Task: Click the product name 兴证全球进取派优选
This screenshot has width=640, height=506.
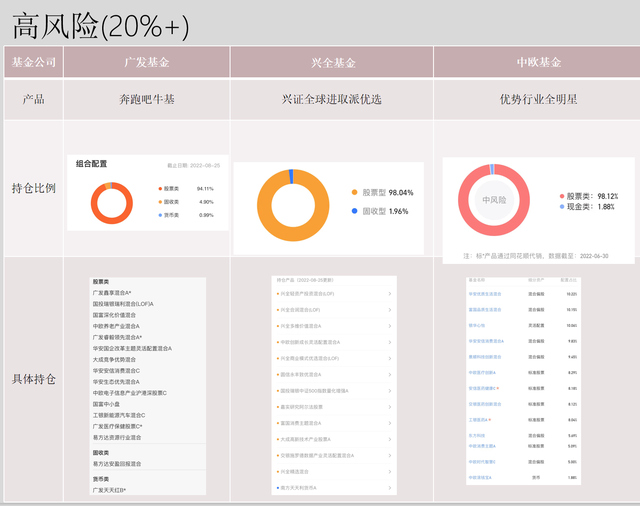Action: tap(332, 99)
